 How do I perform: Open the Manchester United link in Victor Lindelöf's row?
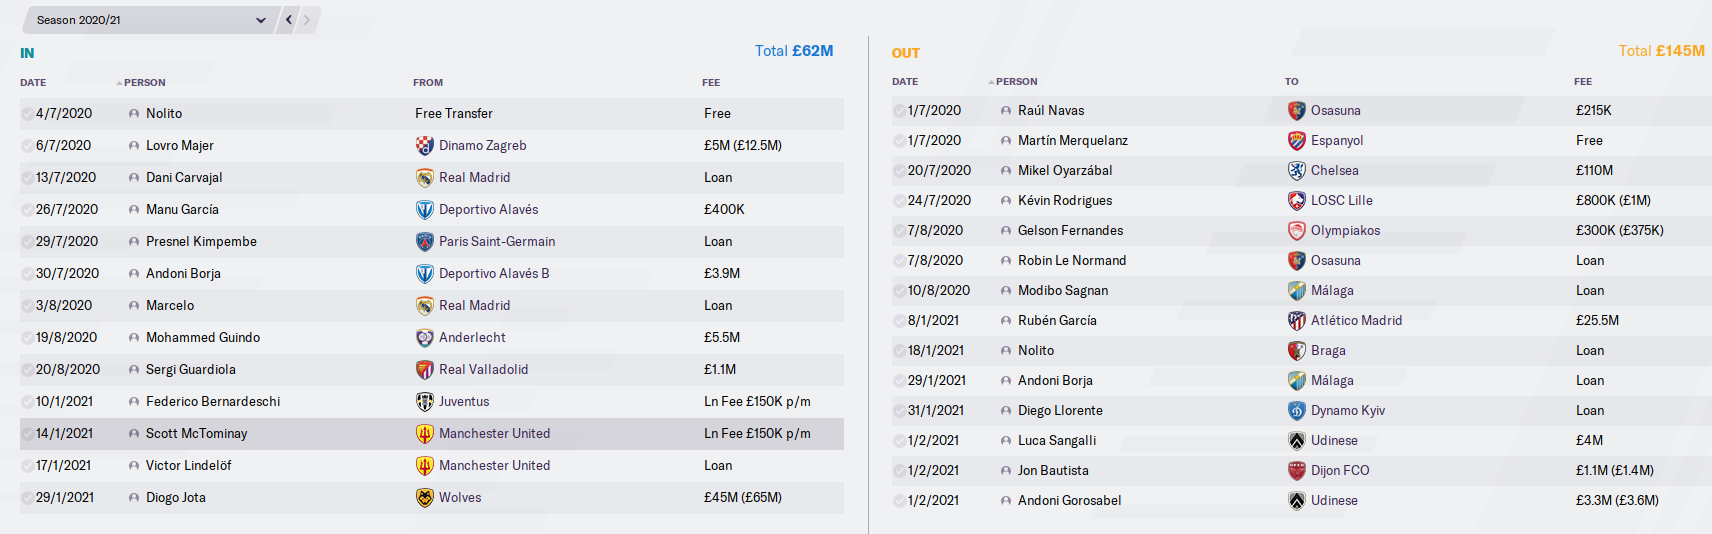tap(494, 466)
